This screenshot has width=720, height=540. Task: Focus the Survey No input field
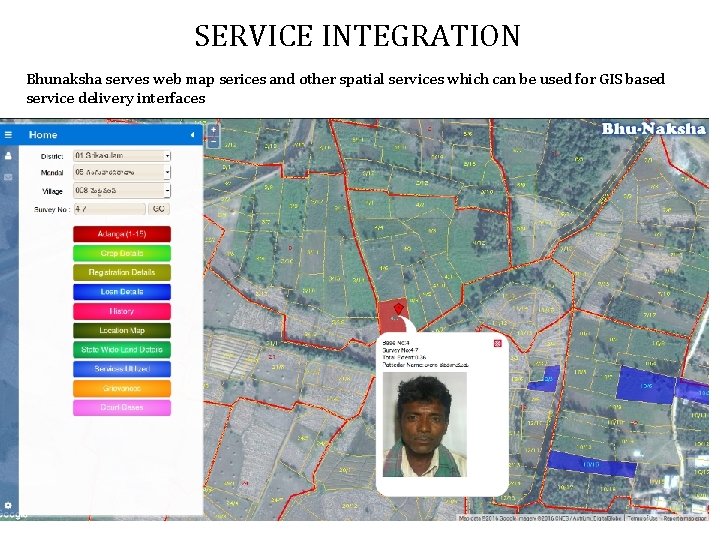click(109, 209)
